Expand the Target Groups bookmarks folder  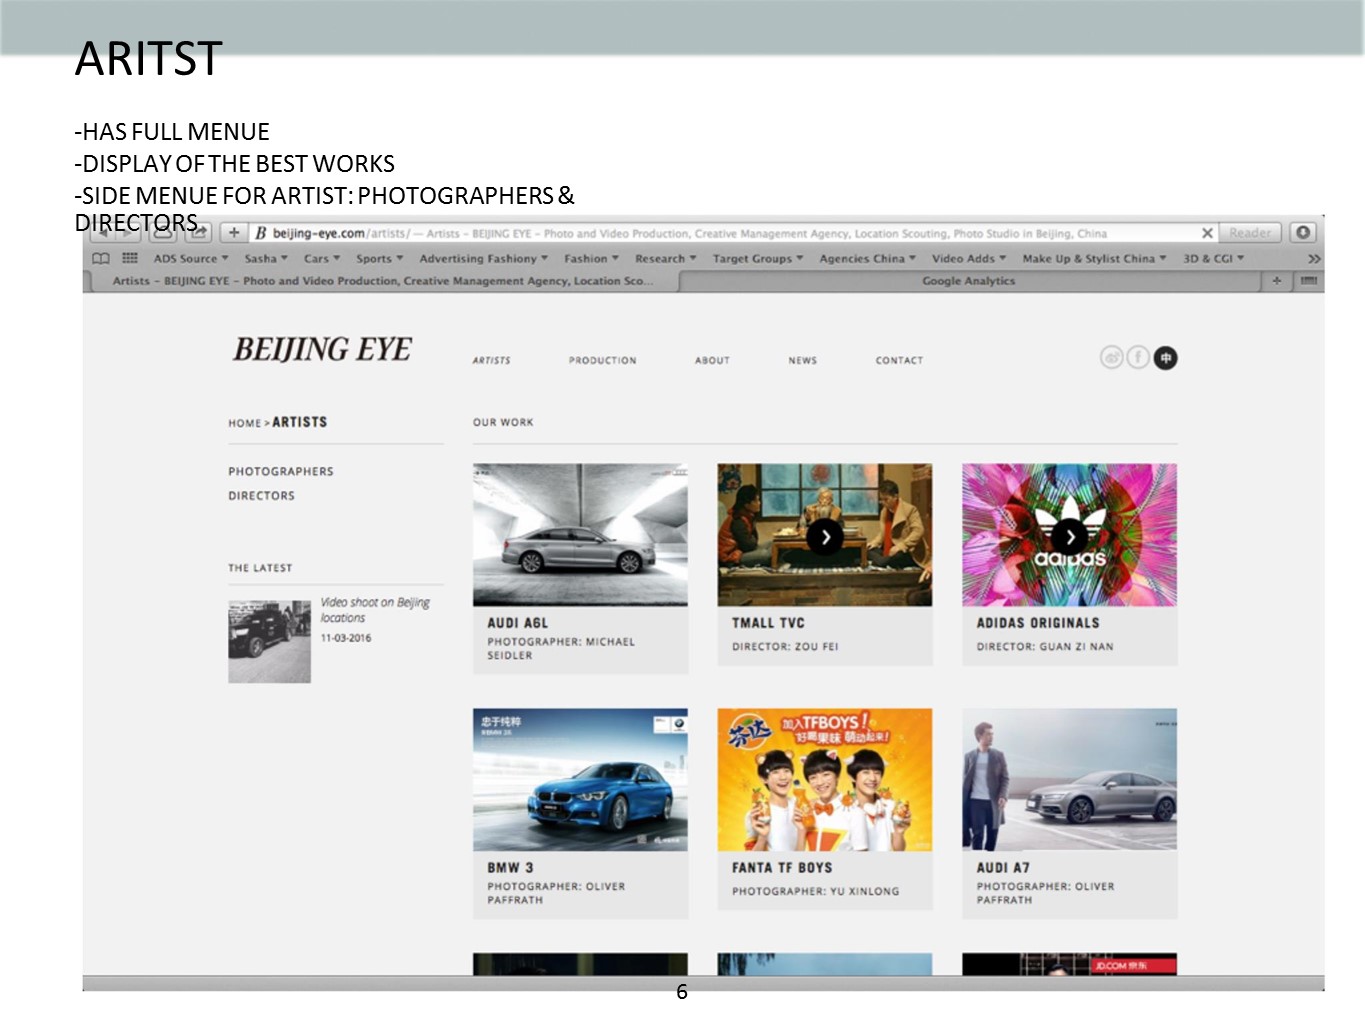click(x=758, y=258)
